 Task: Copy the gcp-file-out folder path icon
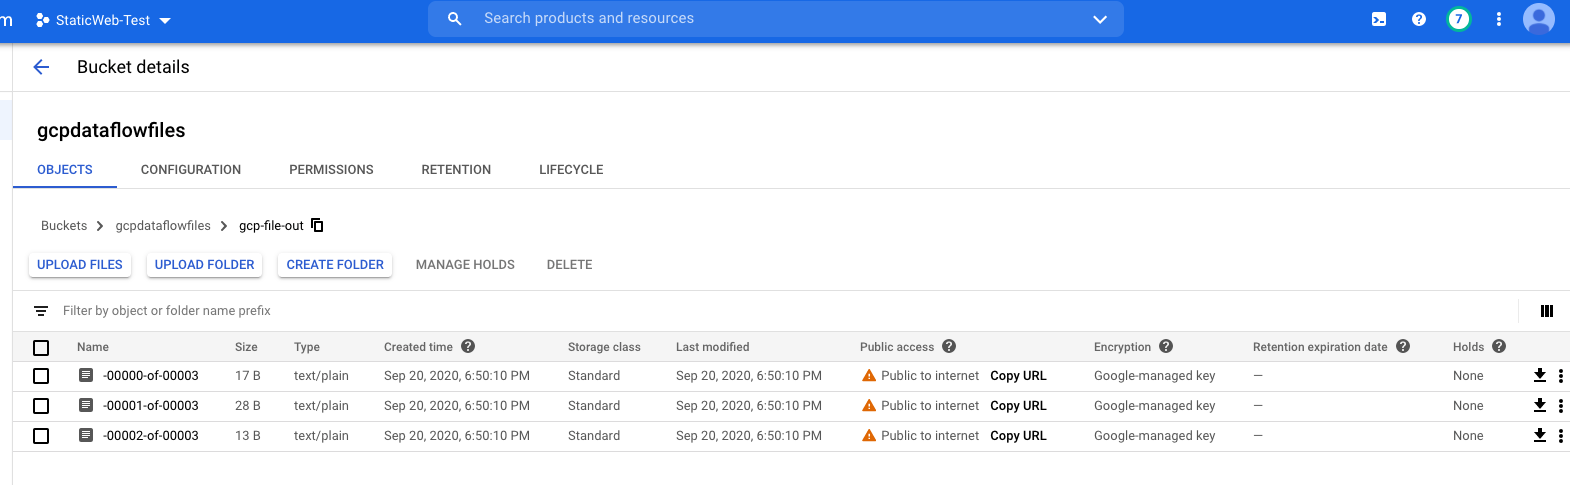pyautogui.click(x=317, y=225)
